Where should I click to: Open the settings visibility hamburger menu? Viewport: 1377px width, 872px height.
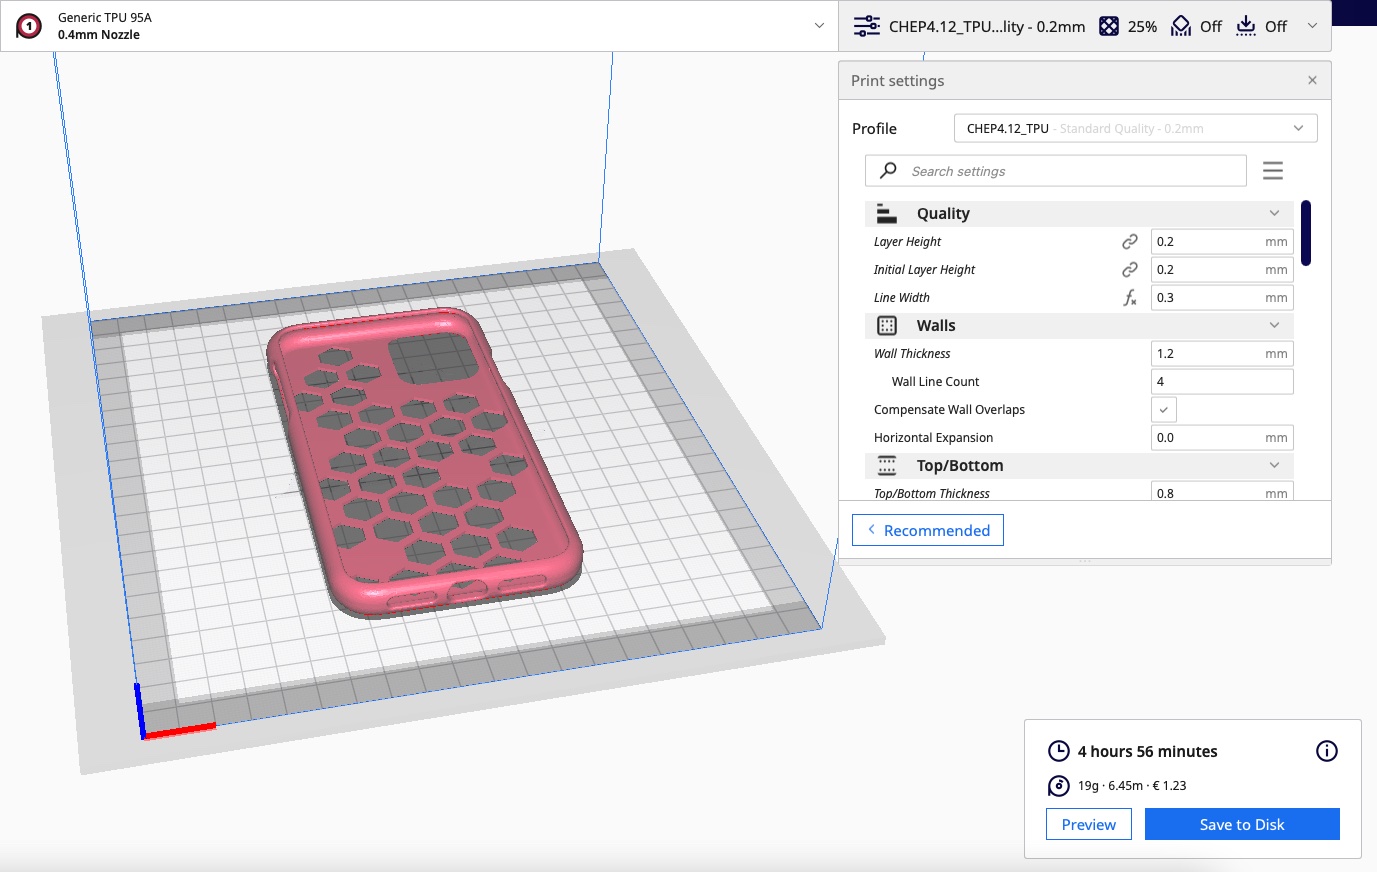tap(1272, 170)
